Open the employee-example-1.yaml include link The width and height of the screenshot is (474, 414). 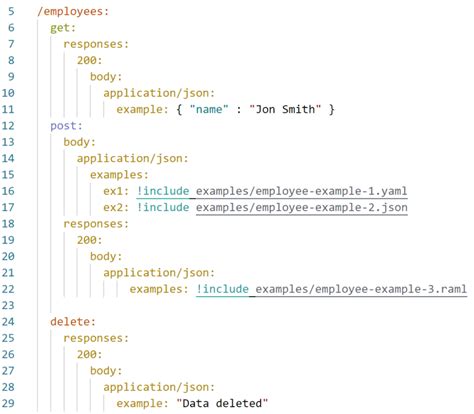click(x=301, y=191)
